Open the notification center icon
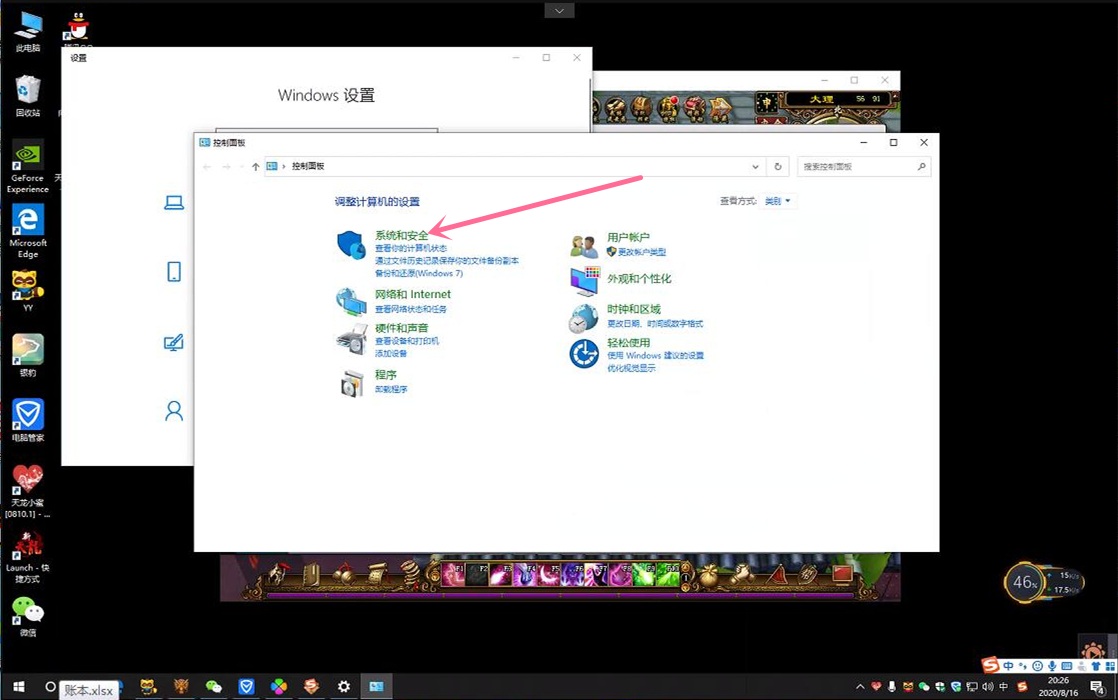 click(1098, 686)
